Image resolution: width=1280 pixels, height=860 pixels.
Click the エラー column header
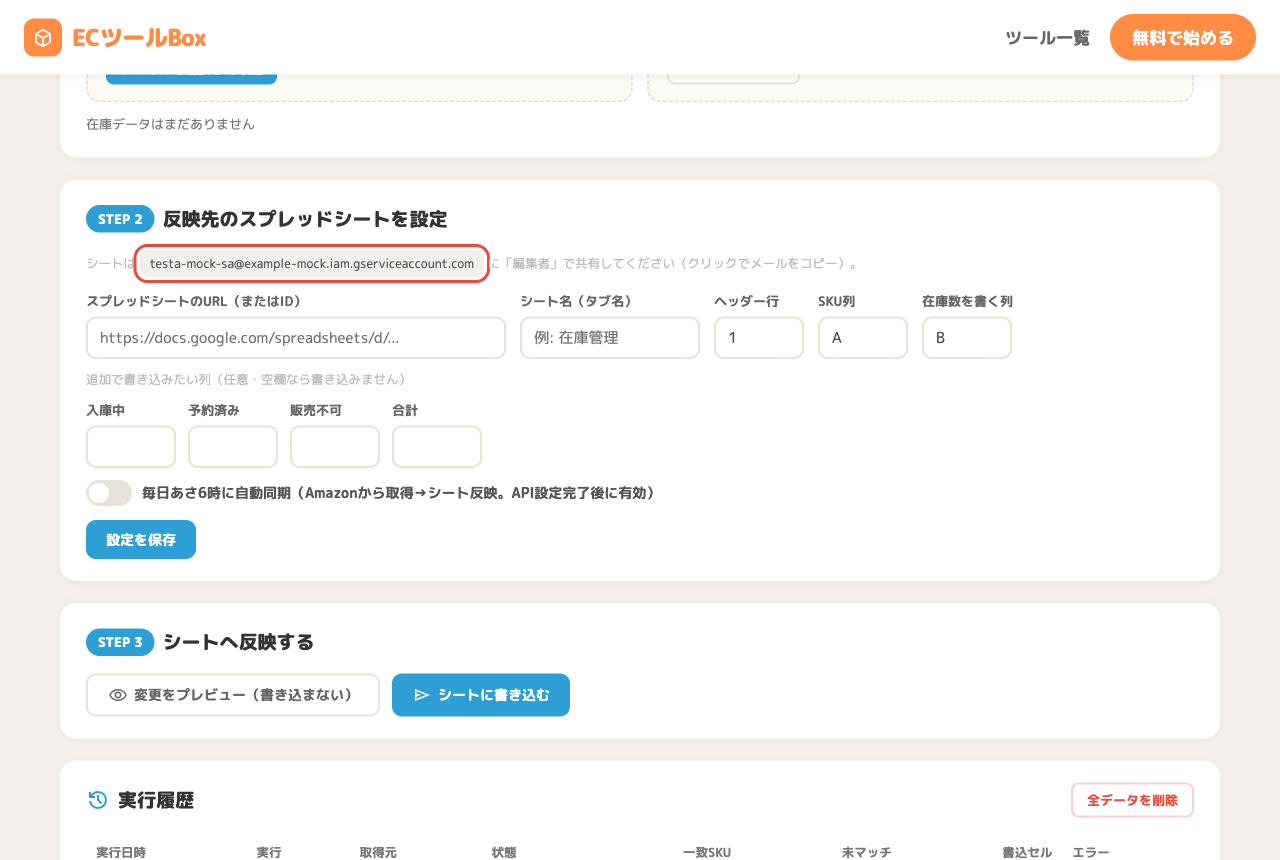point(1091,852)
